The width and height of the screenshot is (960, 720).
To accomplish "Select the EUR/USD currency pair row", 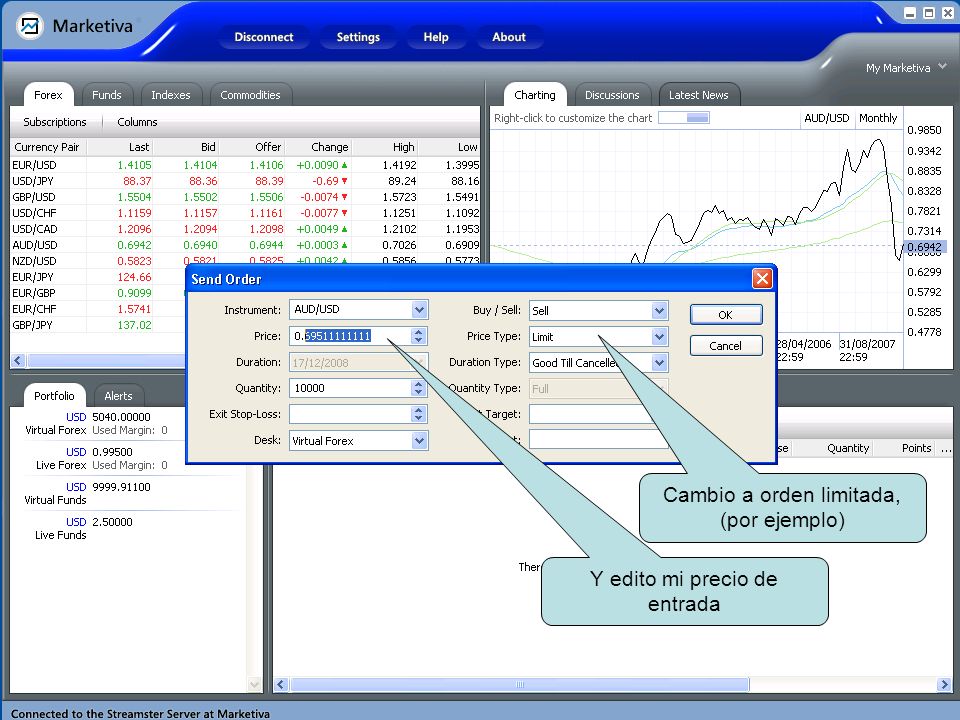I will (x=245, y=165).
